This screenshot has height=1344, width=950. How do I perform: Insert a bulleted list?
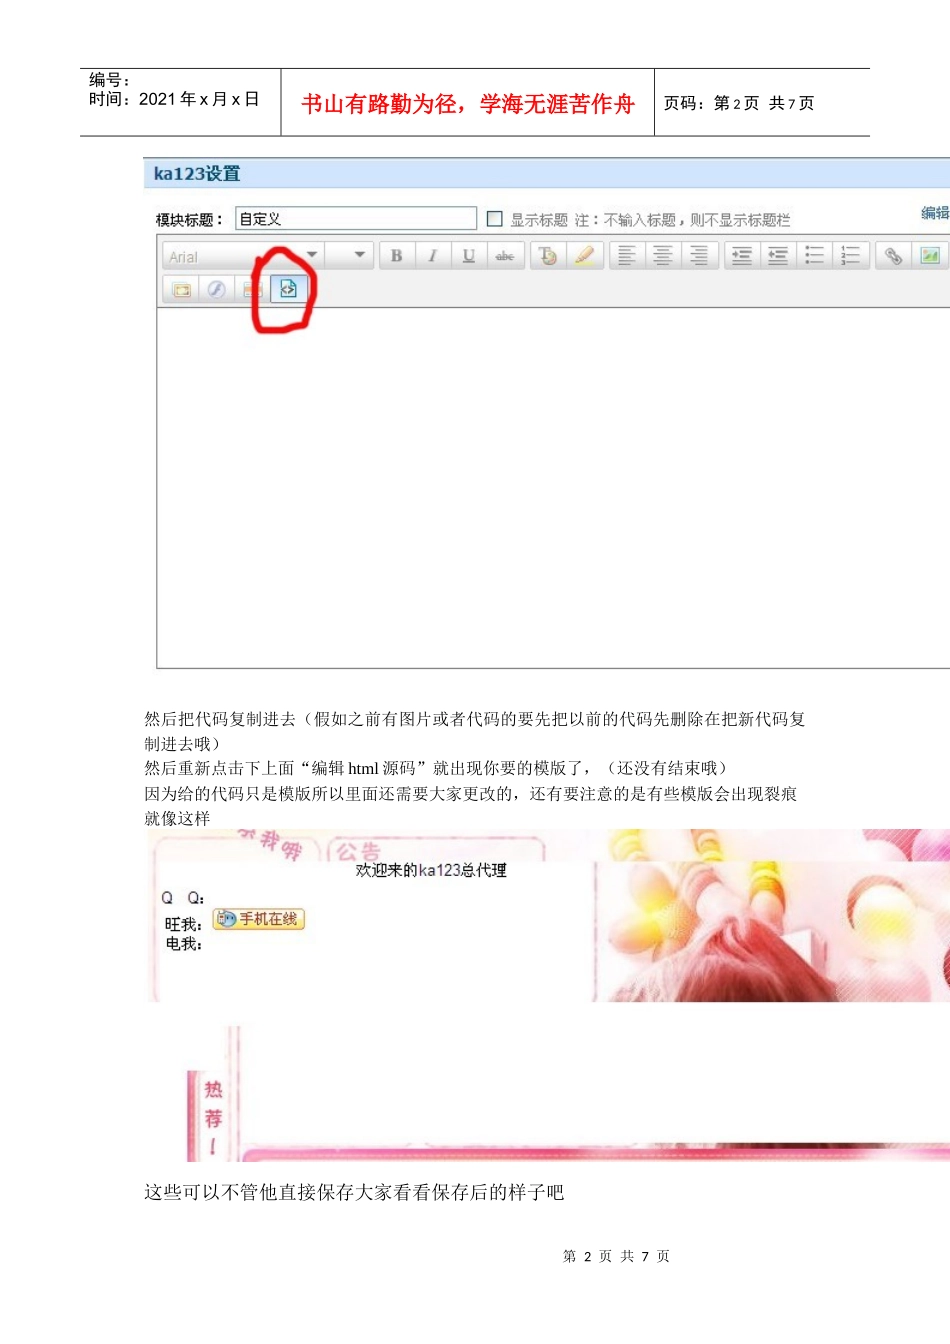tap(815, 256)
